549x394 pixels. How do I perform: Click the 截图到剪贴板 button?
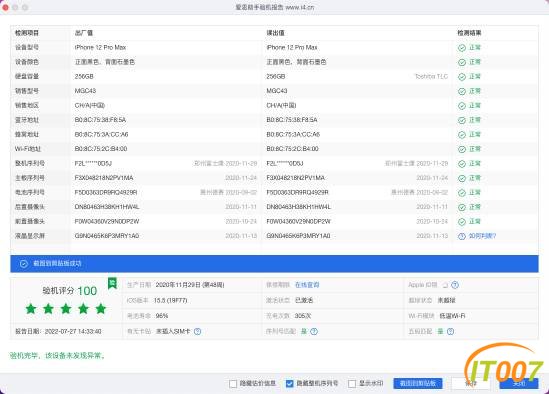(418, 383)
